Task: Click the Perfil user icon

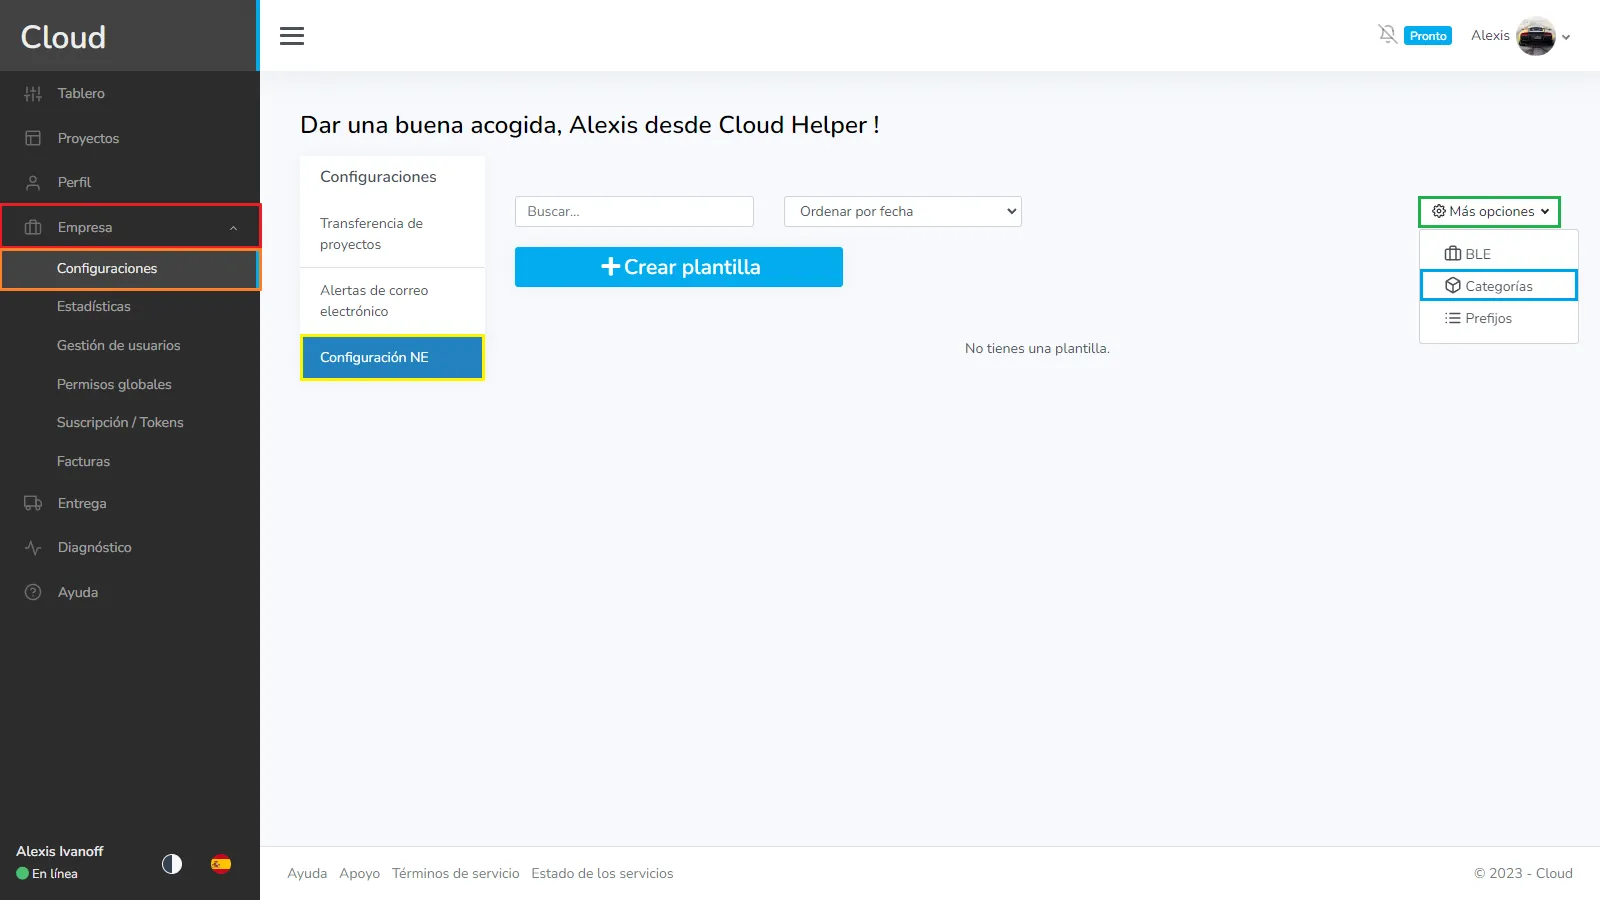Action: [x=33, y=183]
